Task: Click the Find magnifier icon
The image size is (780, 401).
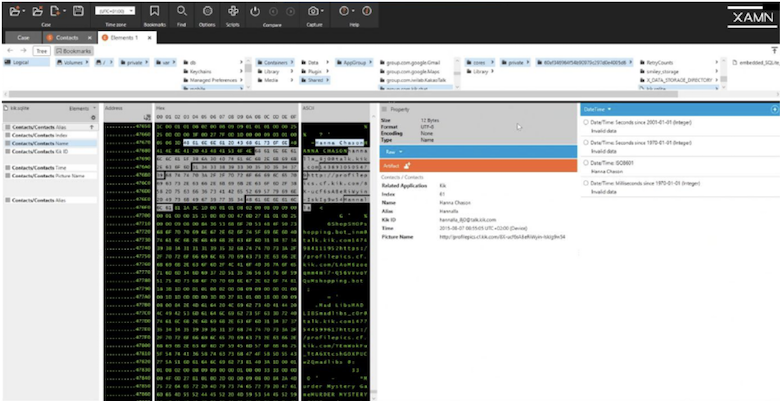Action: (x=182, y=11)
